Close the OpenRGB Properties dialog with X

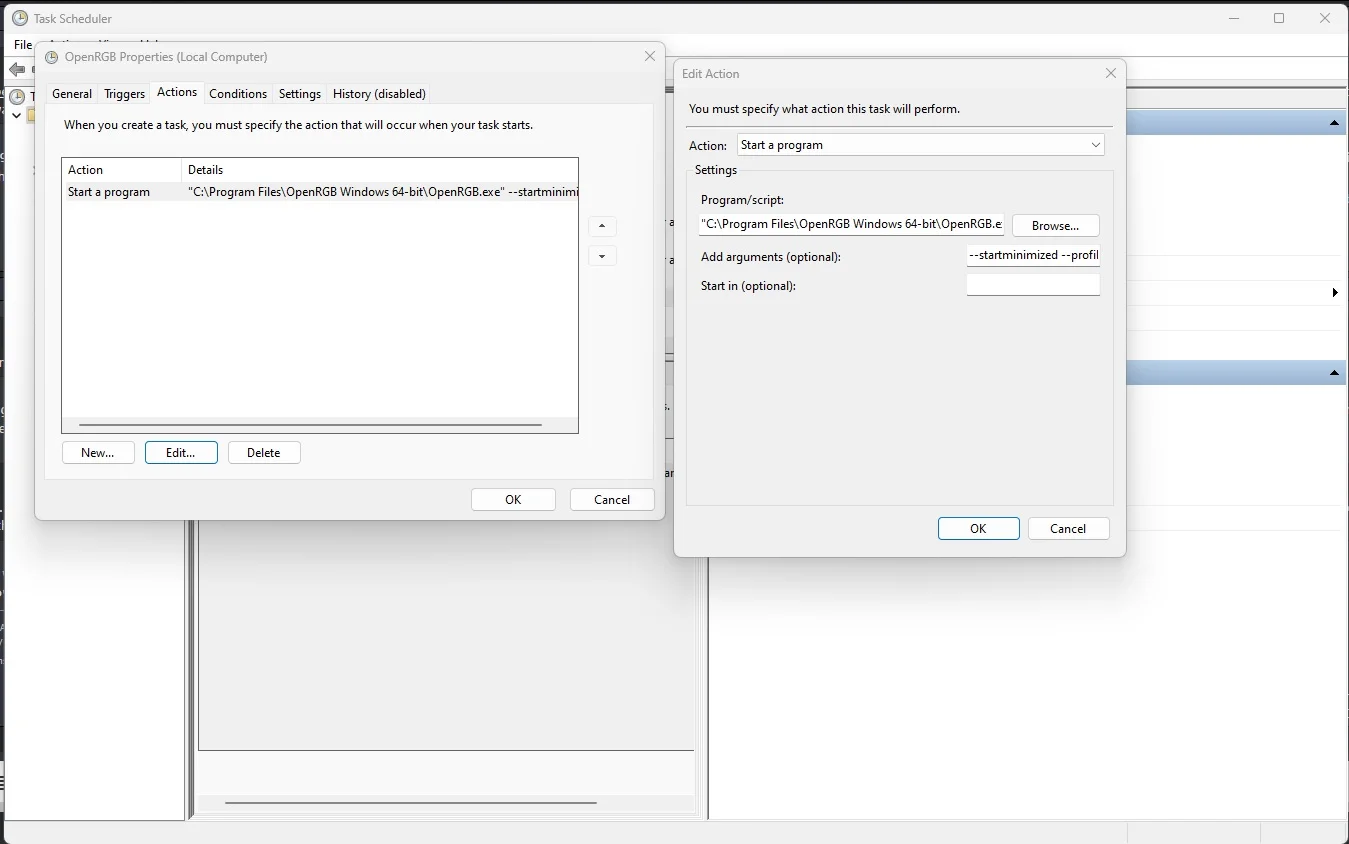[x=650, y=57]
